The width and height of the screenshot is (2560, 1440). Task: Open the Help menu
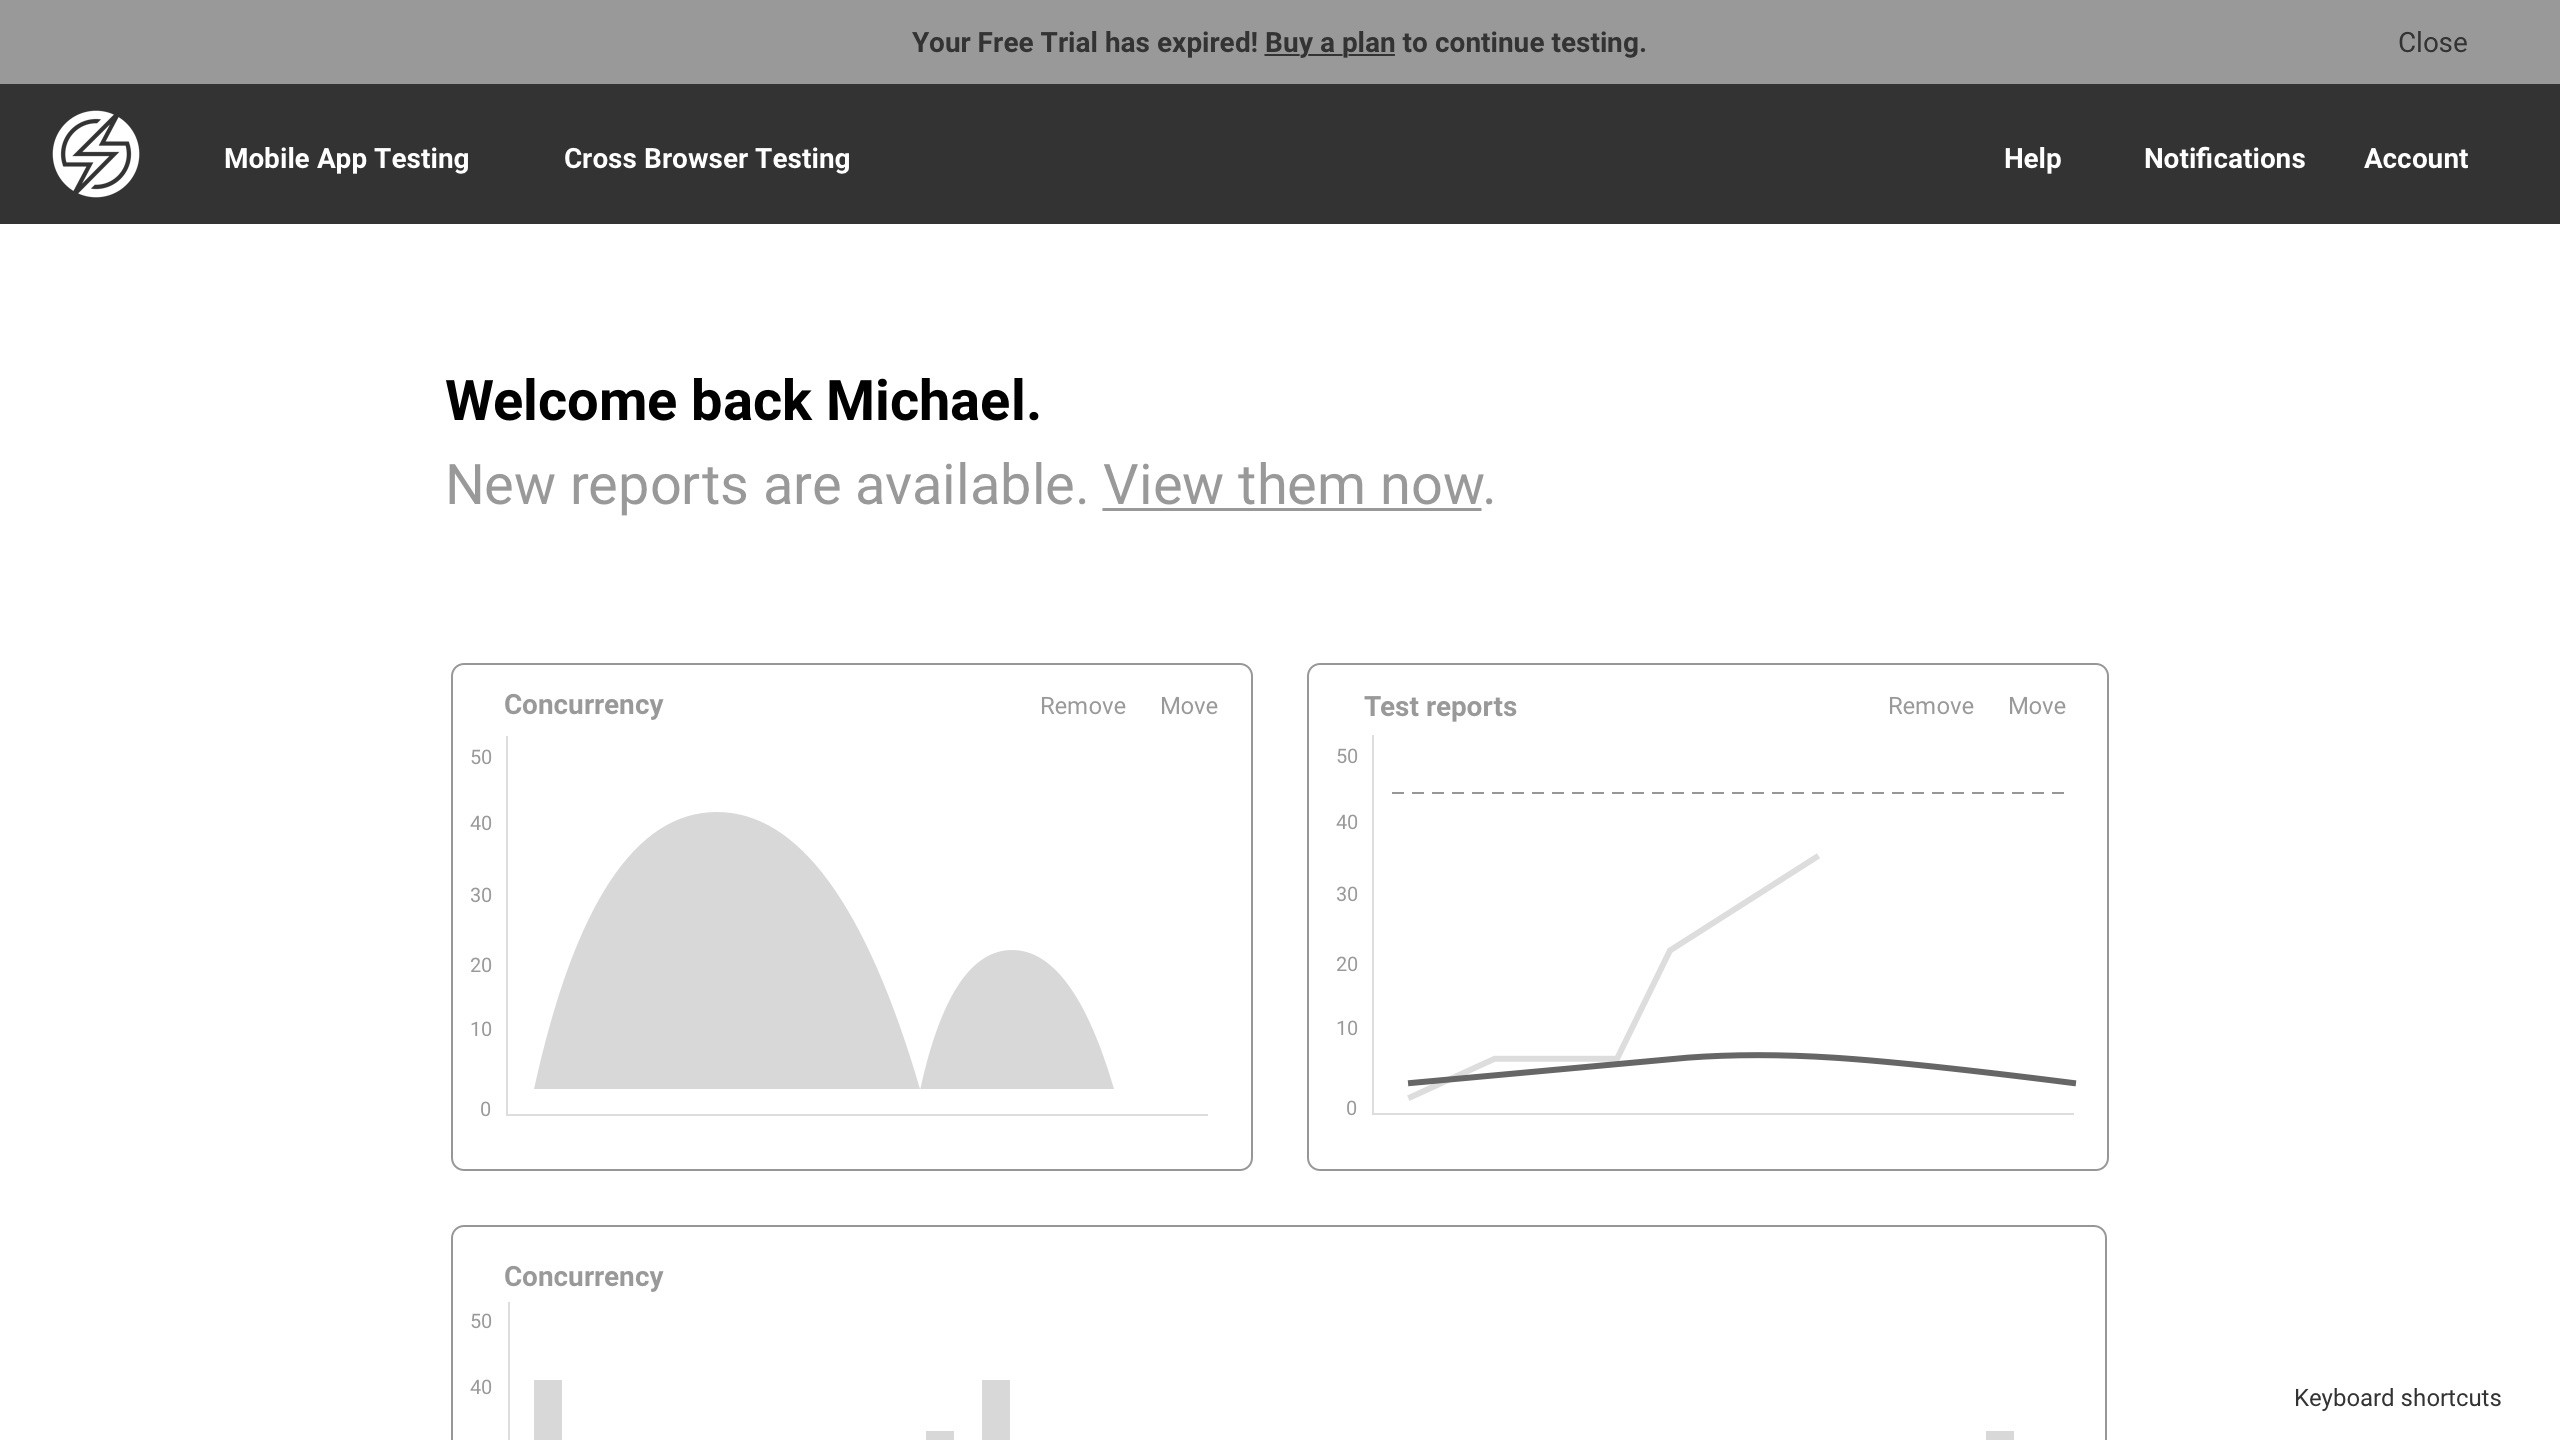[x=2032, y=158]
